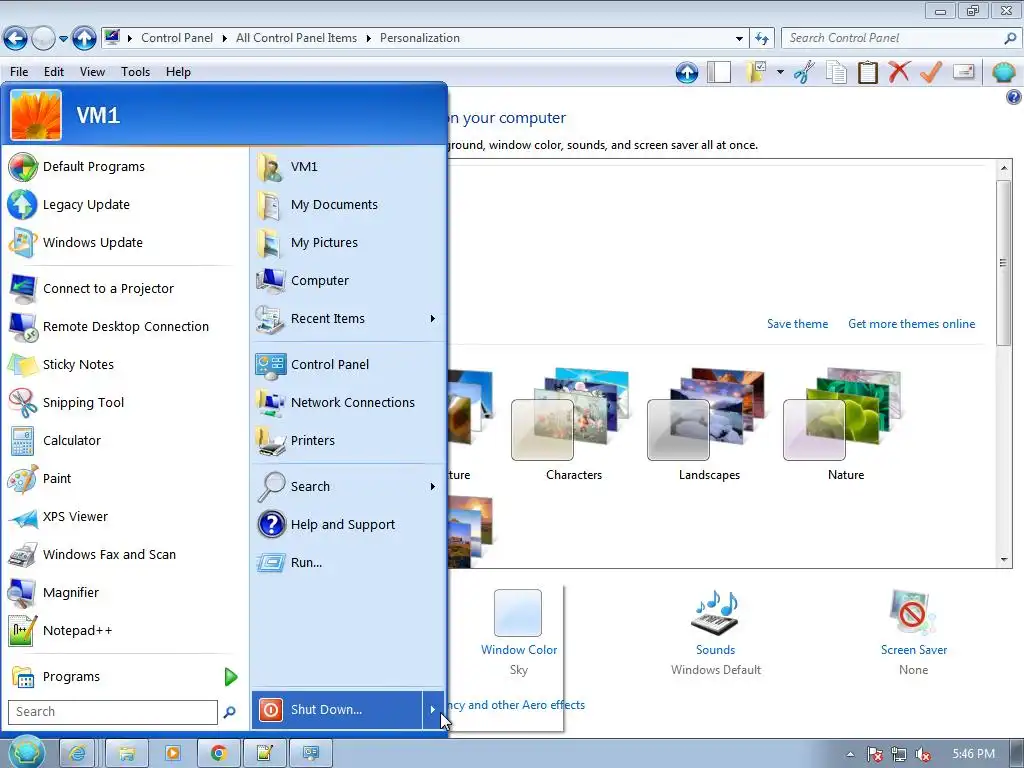The image size is (1024, 768).
Task: Launch the Snipping Tool
Action: tap(124, 402)
